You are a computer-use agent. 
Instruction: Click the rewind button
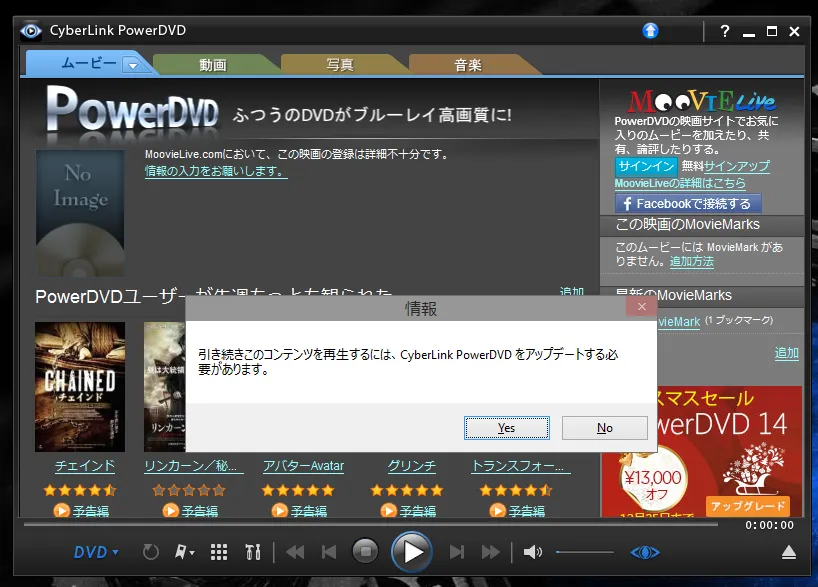point(295,552)
